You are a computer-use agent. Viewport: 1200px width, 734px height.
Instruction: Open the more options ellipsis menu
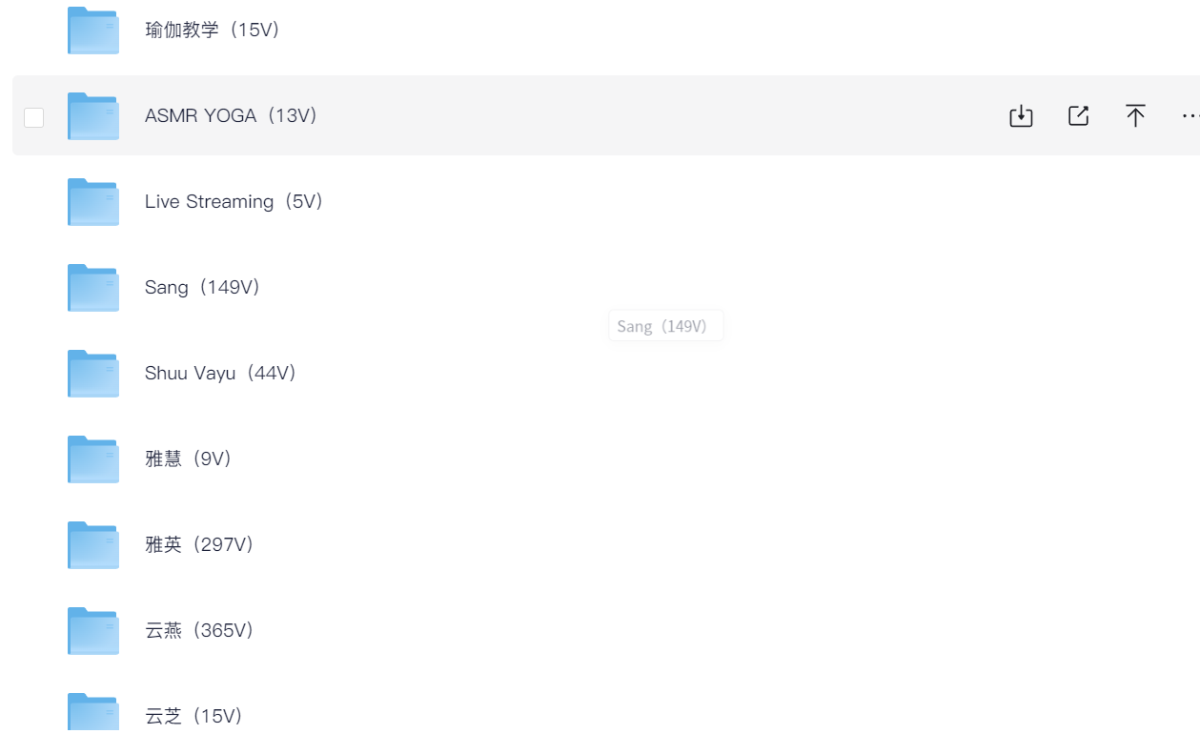click(1189, 116)
